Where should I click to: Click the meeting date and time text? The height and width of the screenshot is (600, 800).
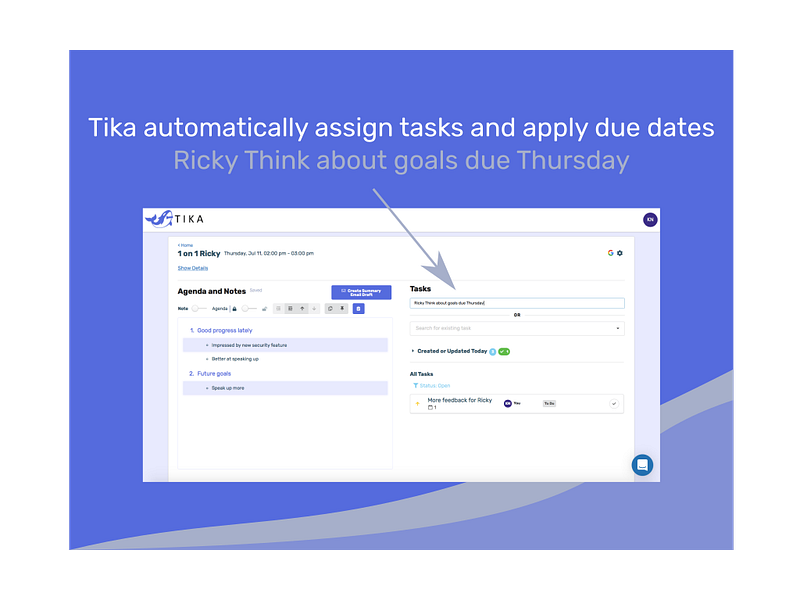[269, 254]
